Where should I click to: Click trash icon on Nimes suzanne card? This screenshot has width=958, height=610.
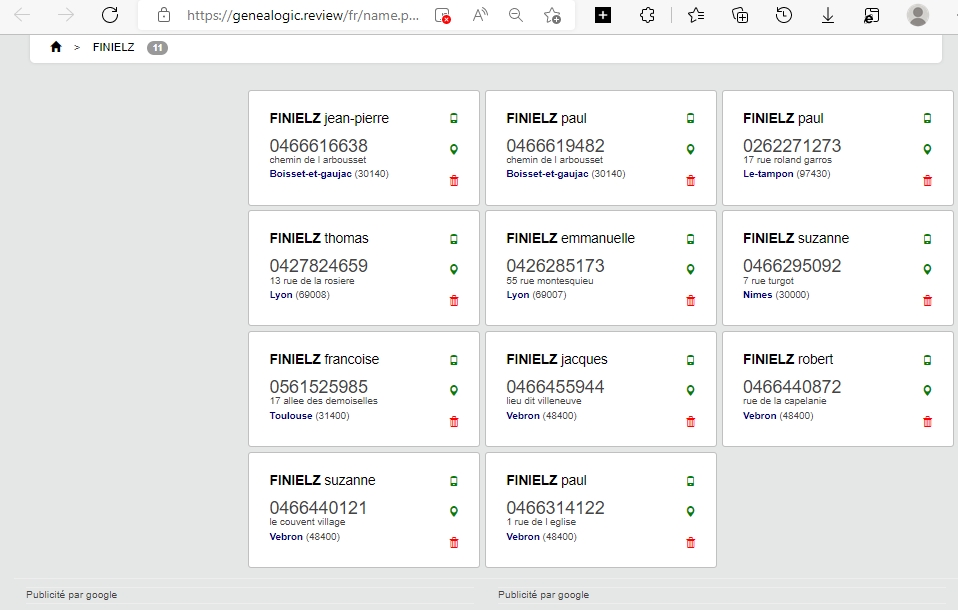pos(927,300)
